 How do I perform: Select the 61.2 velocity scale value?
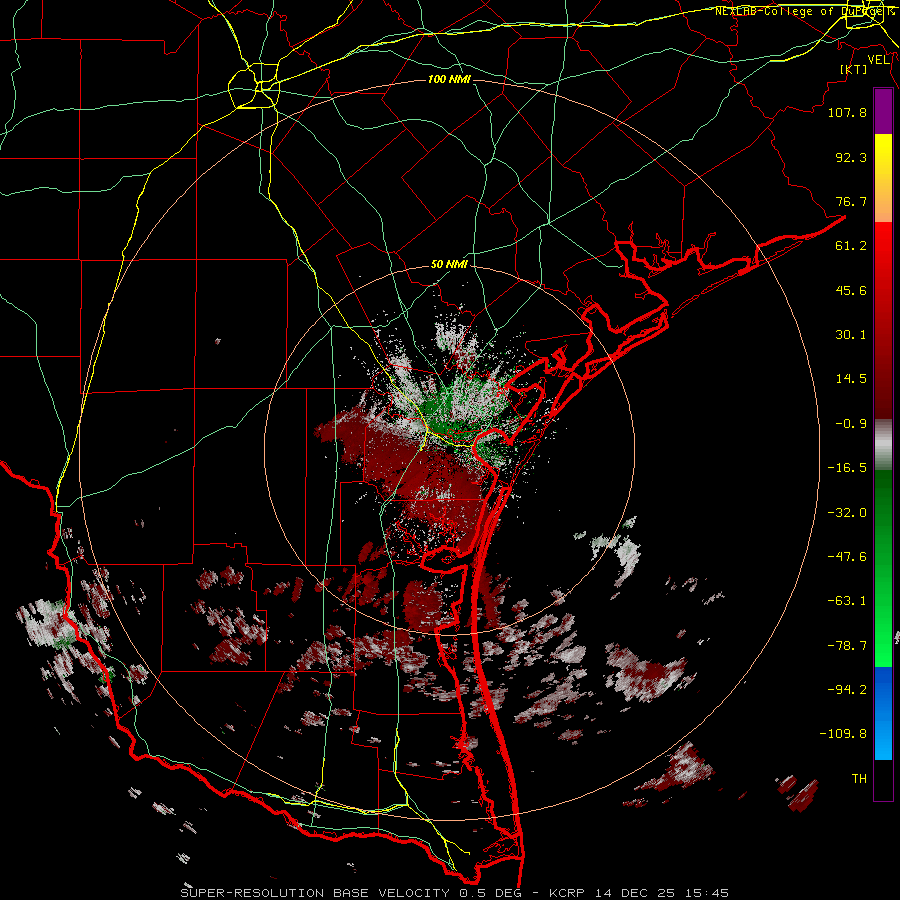pos(851,246)
